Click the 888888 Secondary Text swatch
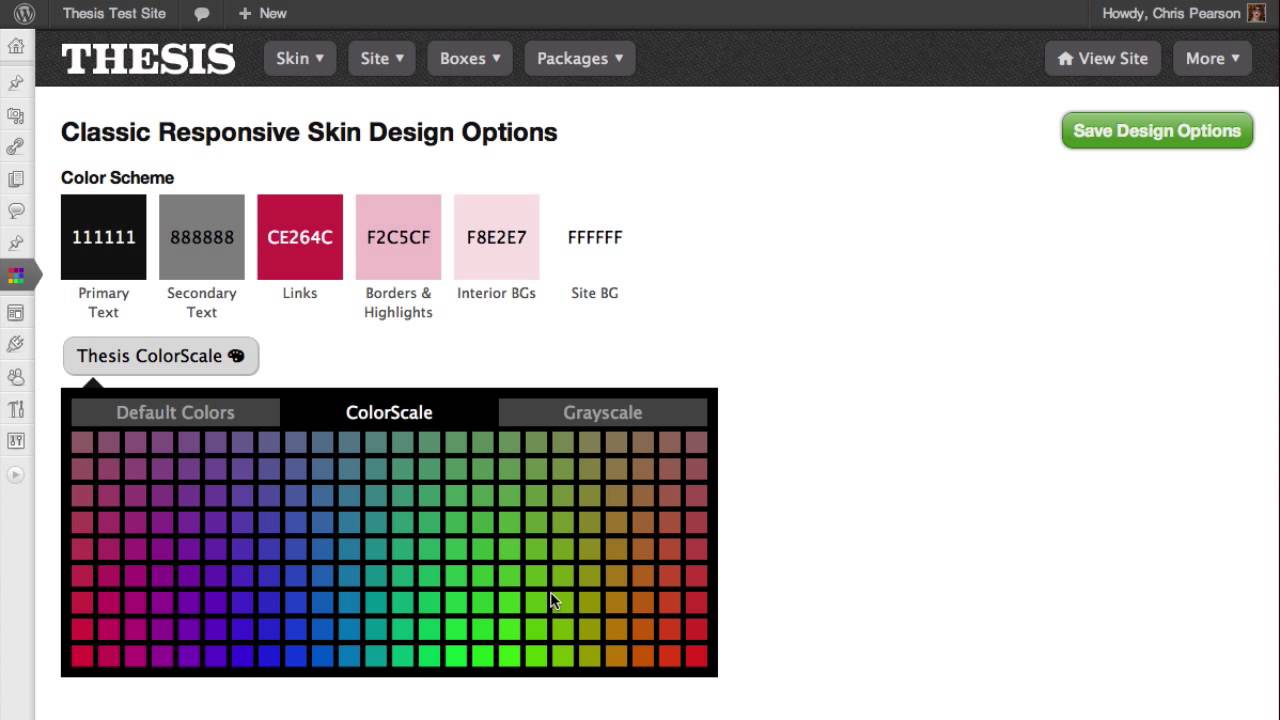The image size is (1280, 720). tap(202, 237)
